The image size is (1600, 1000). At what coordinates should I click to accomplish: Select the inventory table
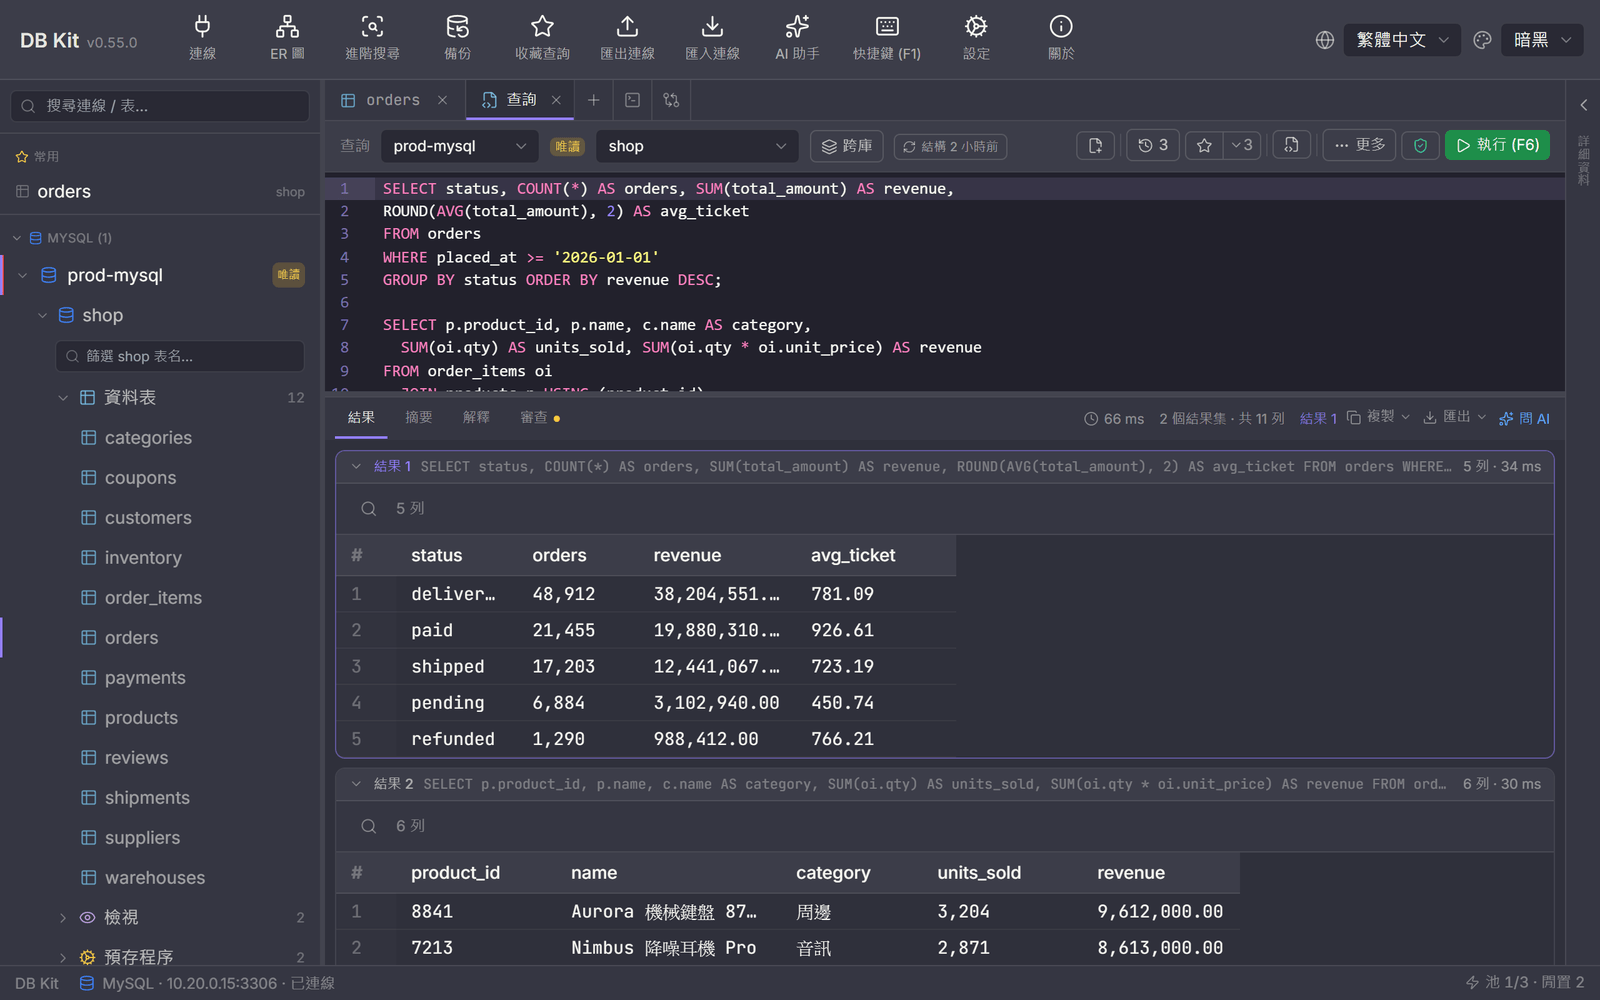[x=143, y=558]
